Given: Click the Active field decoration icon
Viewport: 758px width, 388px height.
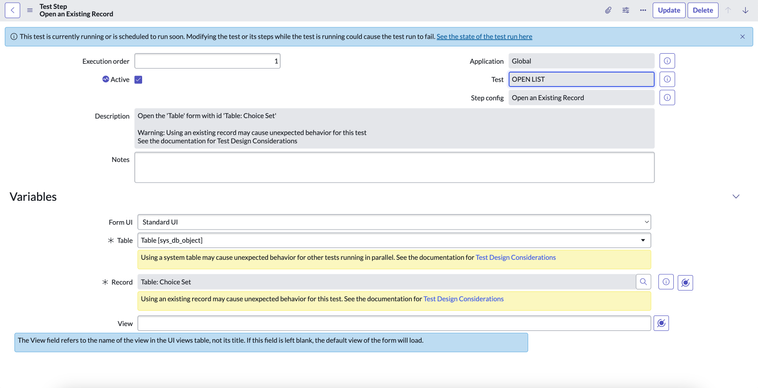Looking at the screenshot, I should [x=105, y=79].
